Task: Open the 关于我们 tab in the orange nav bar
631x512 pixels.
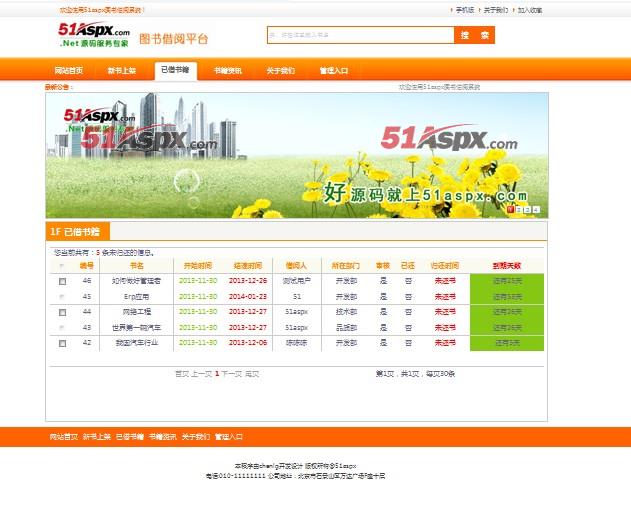Action: [281, 70]
